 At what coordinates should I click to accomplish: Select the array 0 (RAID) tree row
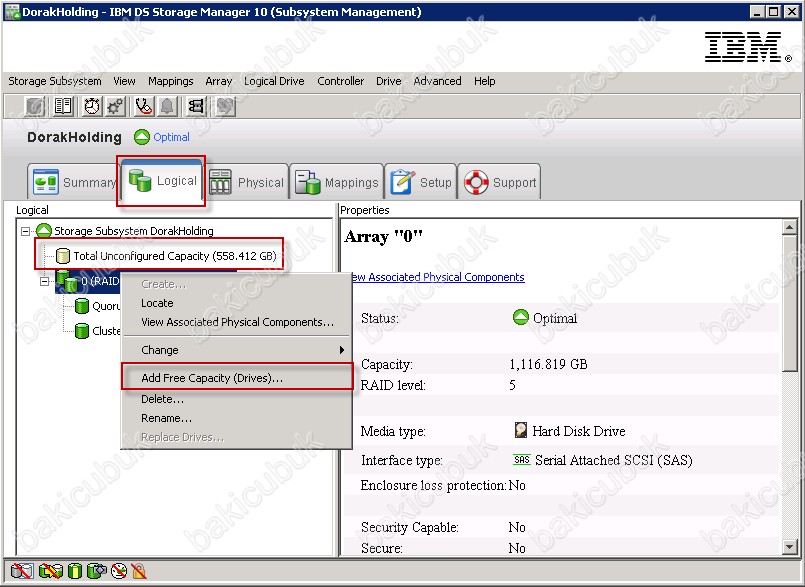88,281
